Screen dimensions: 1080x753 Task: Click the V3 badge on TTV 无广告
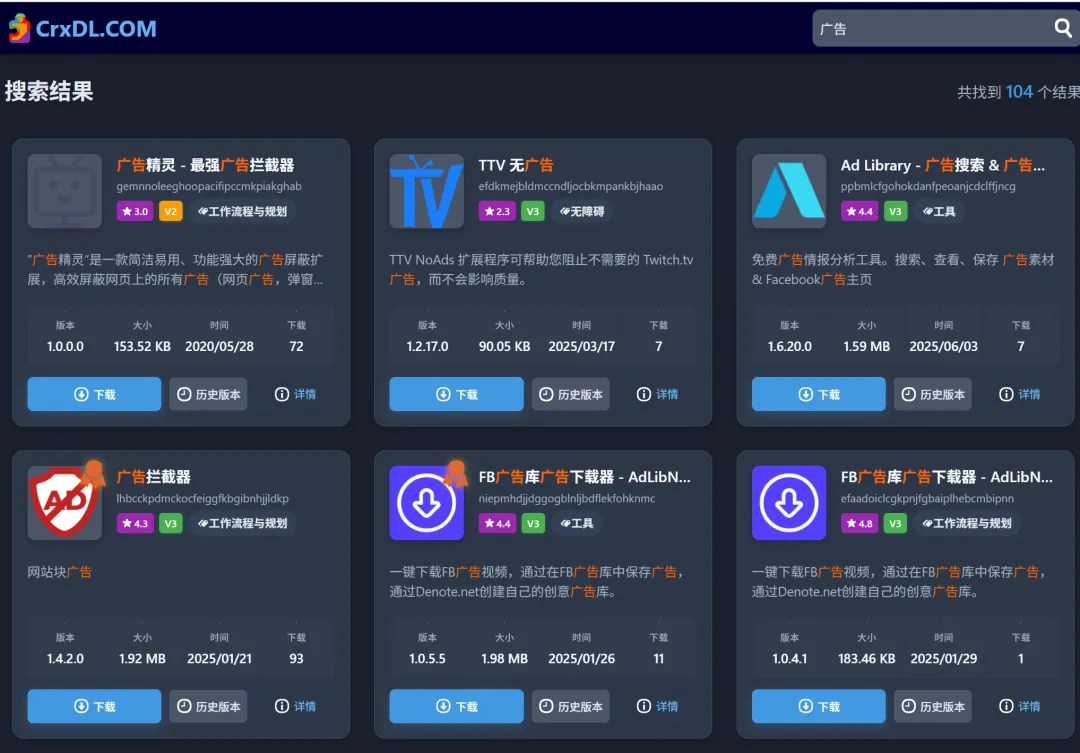click(x=533, y=212)
